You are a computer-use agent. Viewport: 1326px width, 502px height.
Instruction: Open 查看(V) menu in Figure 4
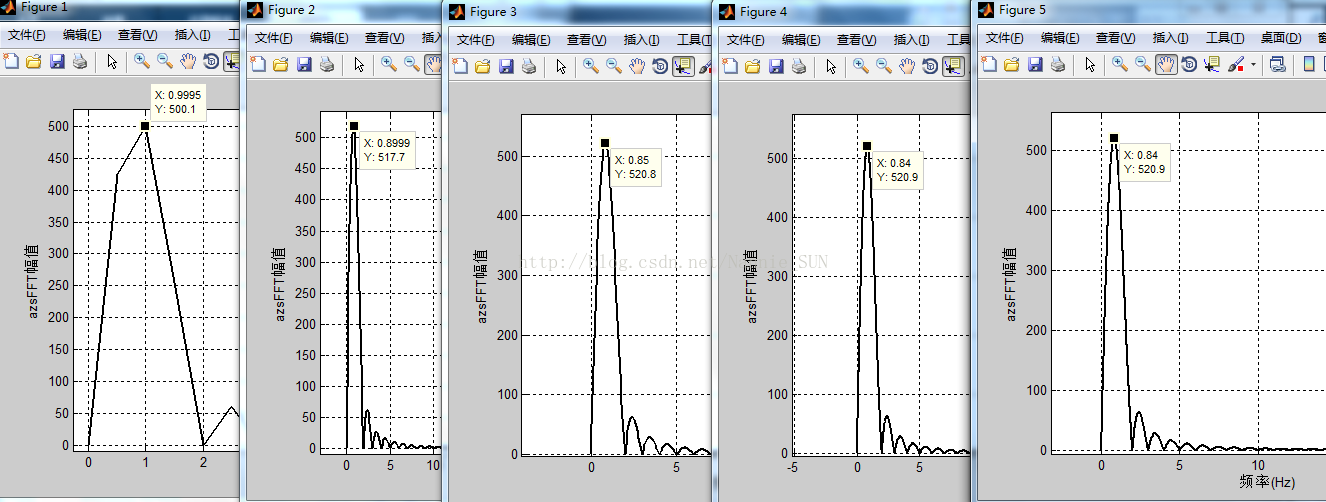[855, 40]
